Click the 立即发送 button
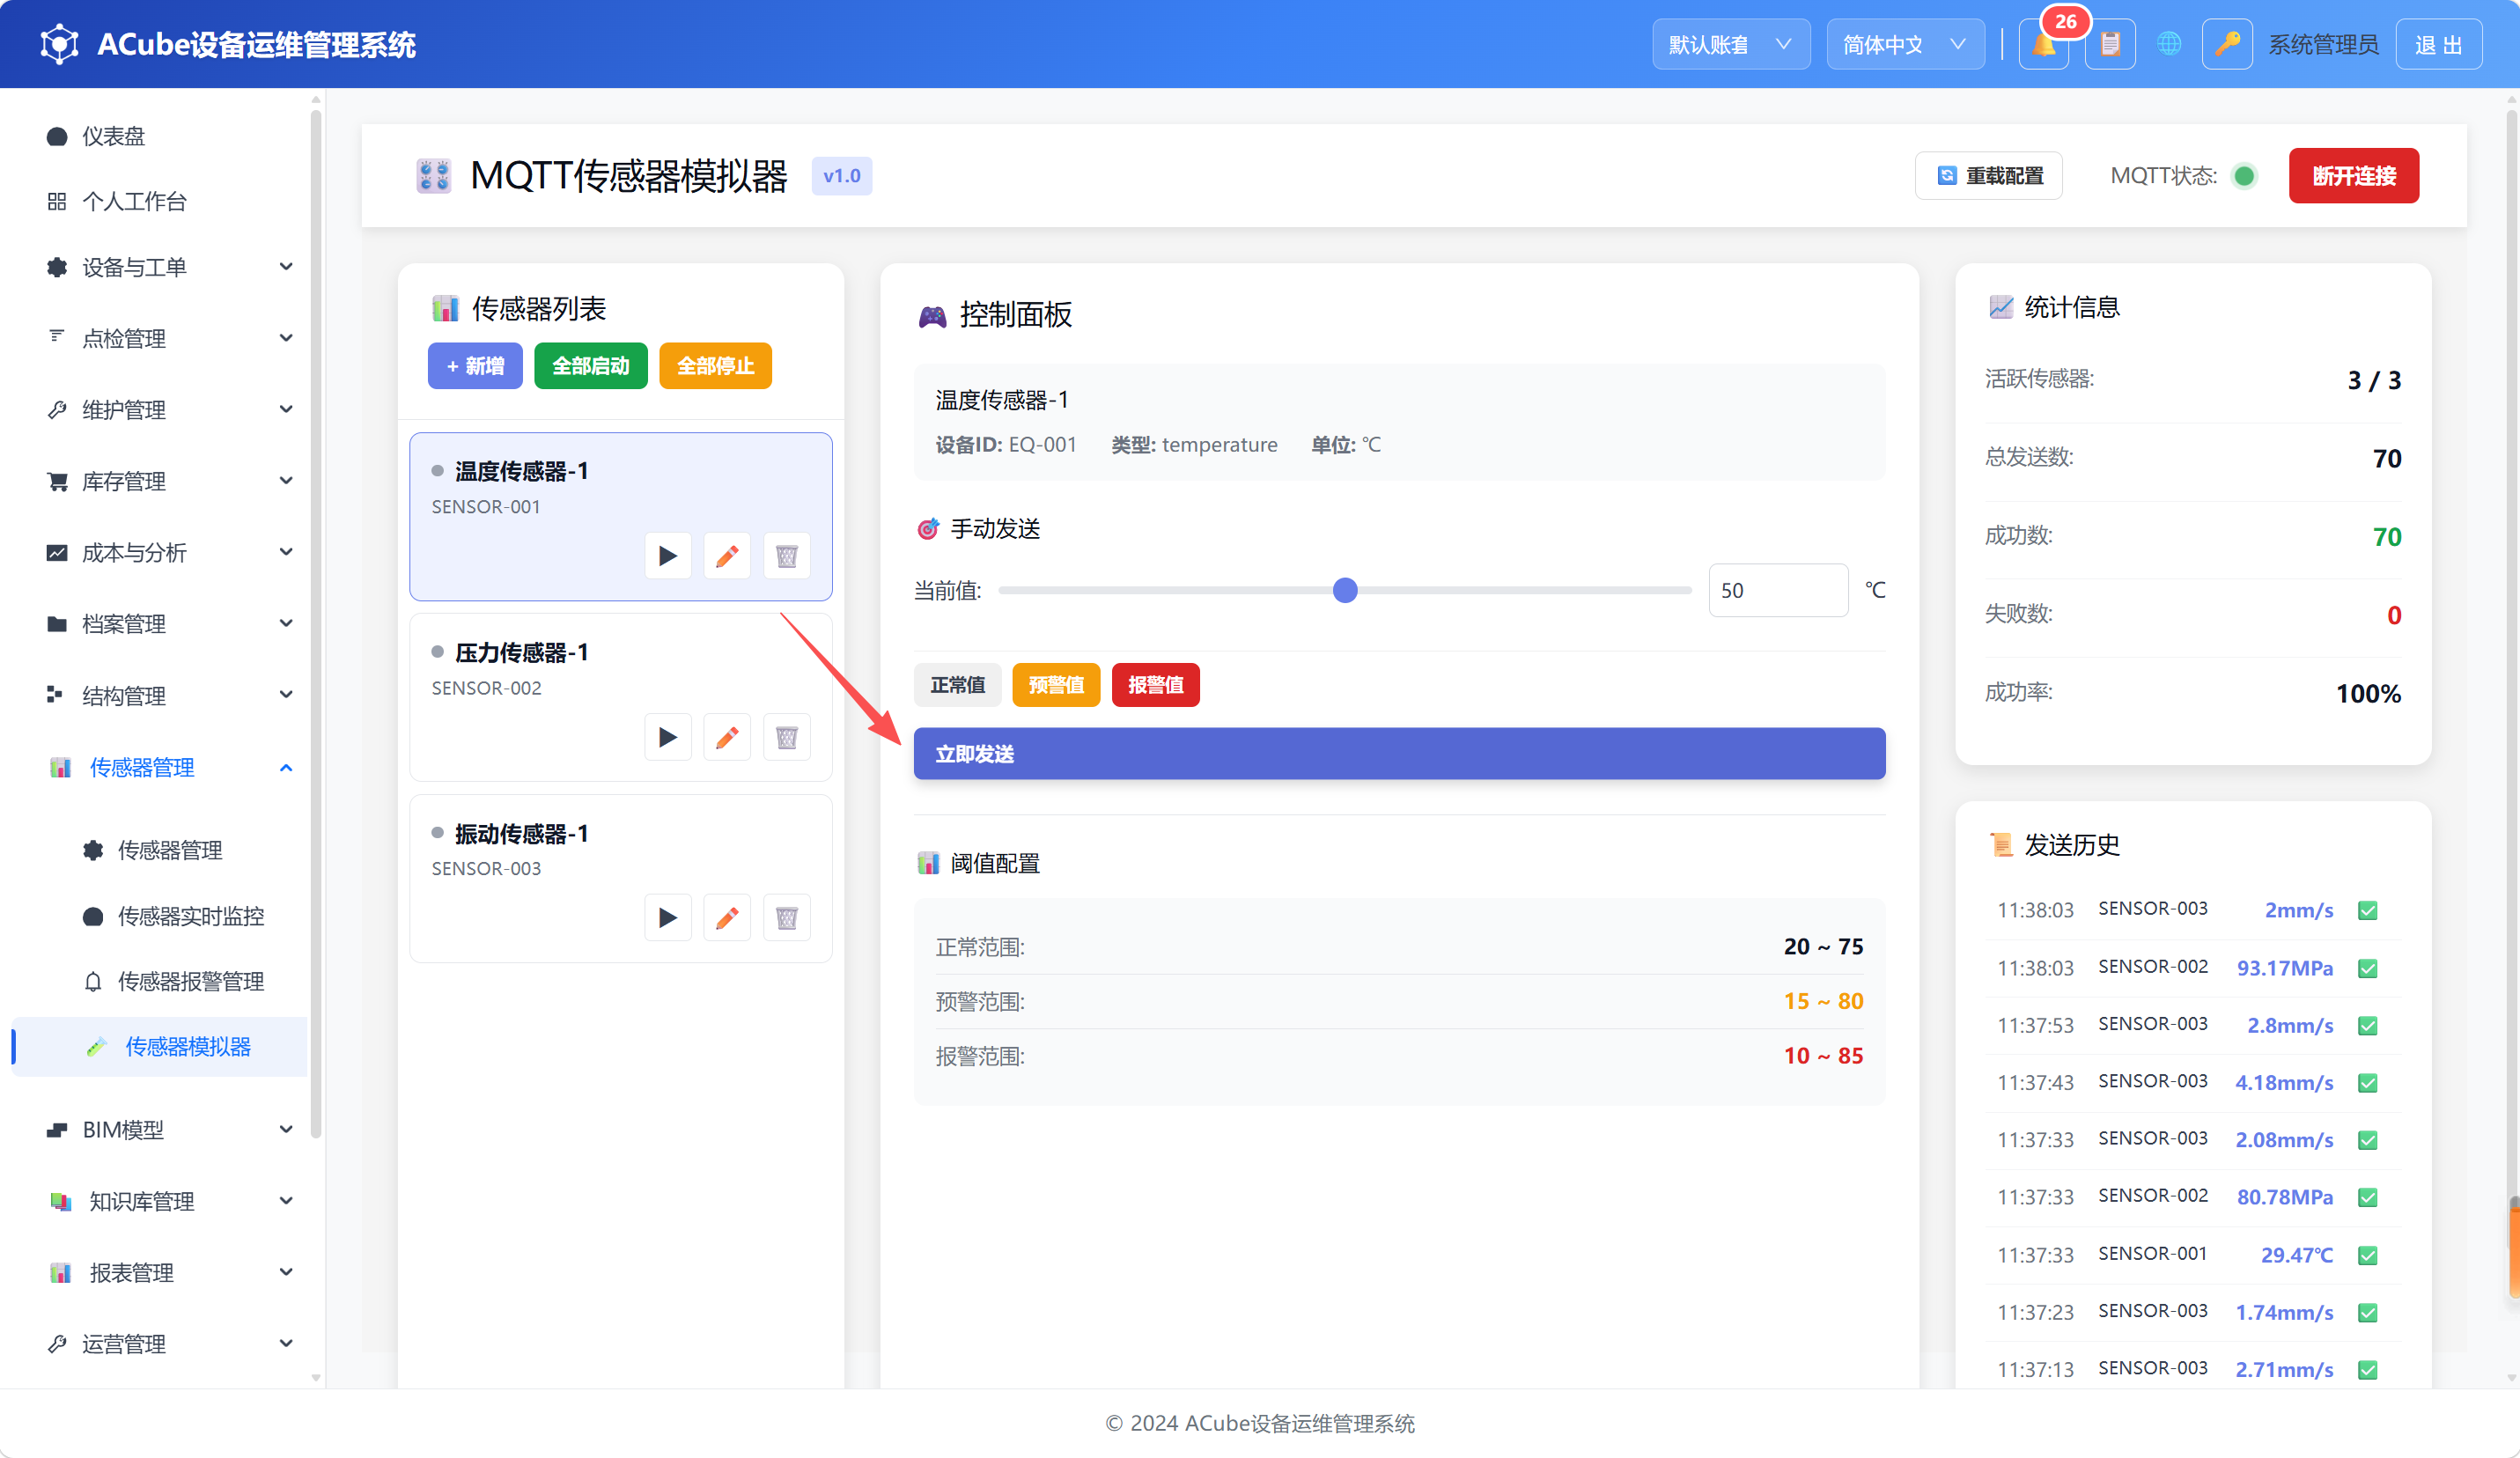This screenshot has height=1458, width=2520. 1399,753
